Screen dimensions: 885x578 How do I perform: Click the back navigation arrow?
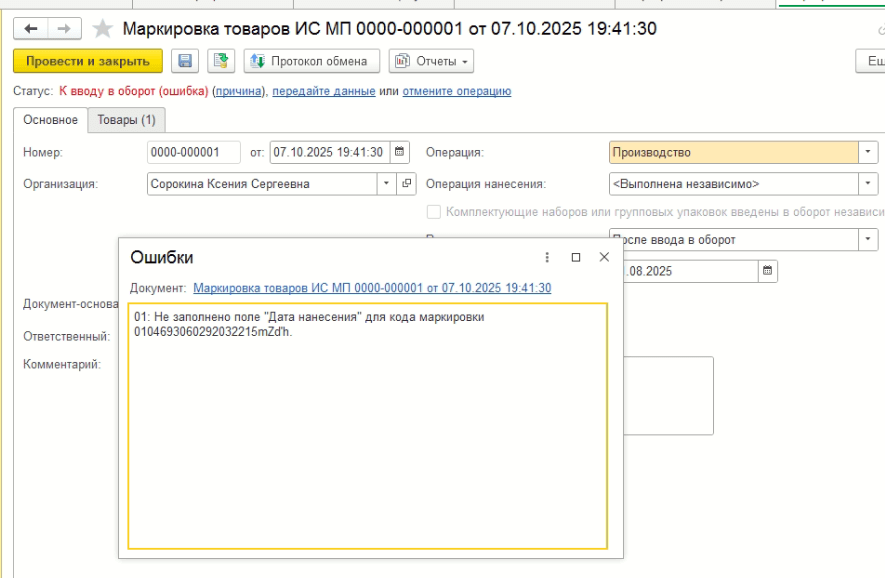click(31, 29)
